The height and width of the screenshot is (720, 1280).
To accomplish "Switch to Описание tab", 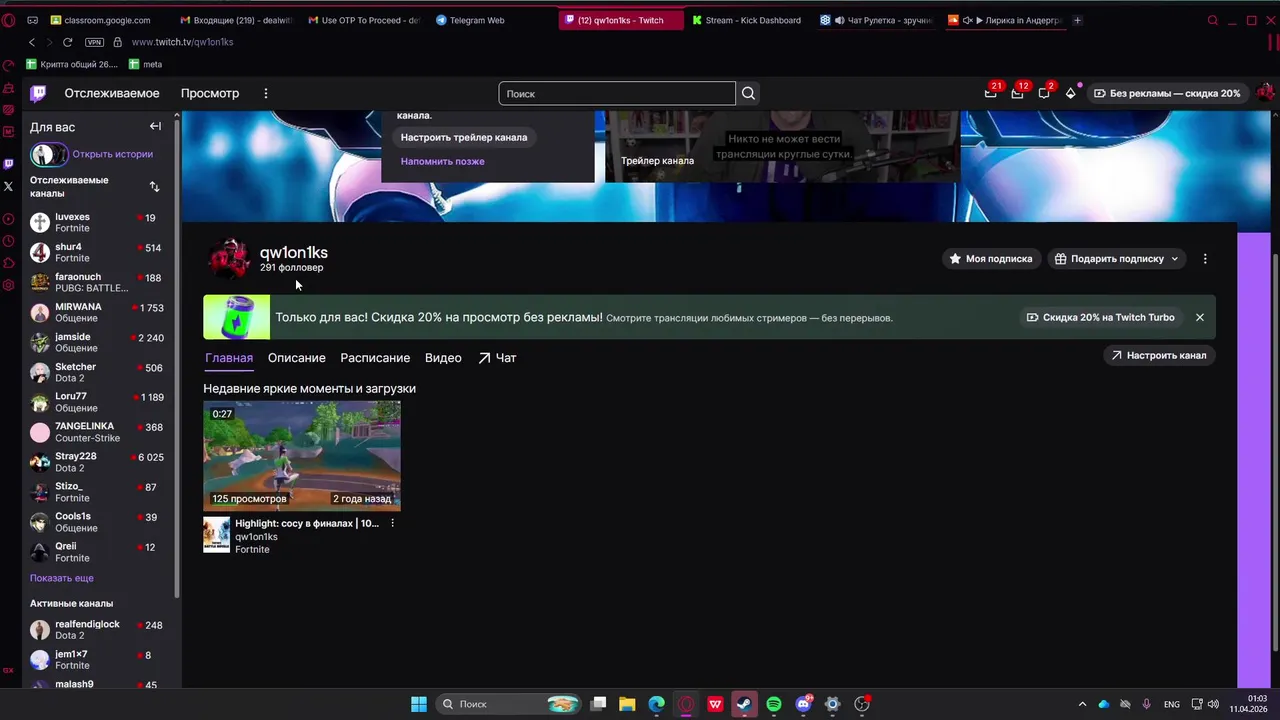I will 297,358.
